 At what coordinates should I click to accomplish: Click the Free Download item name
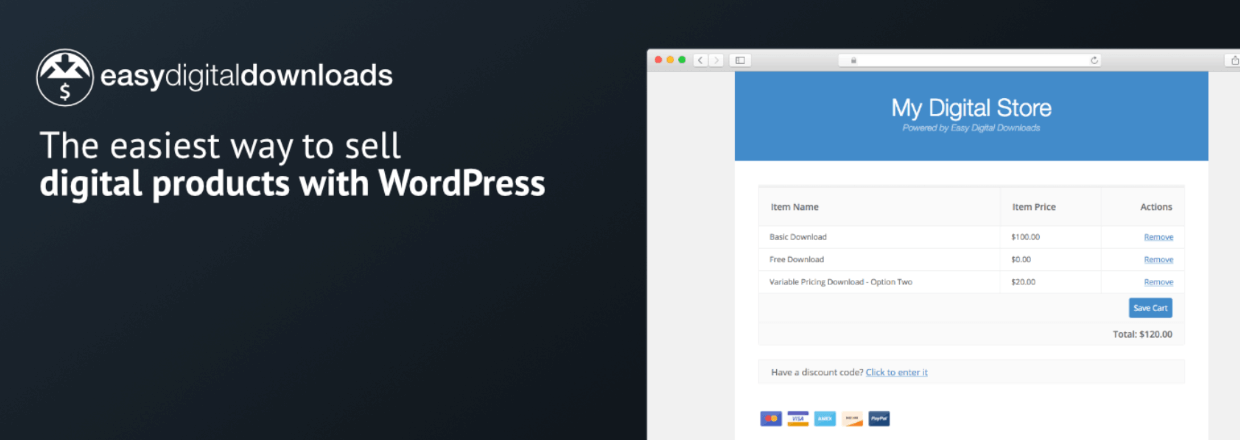796,259
